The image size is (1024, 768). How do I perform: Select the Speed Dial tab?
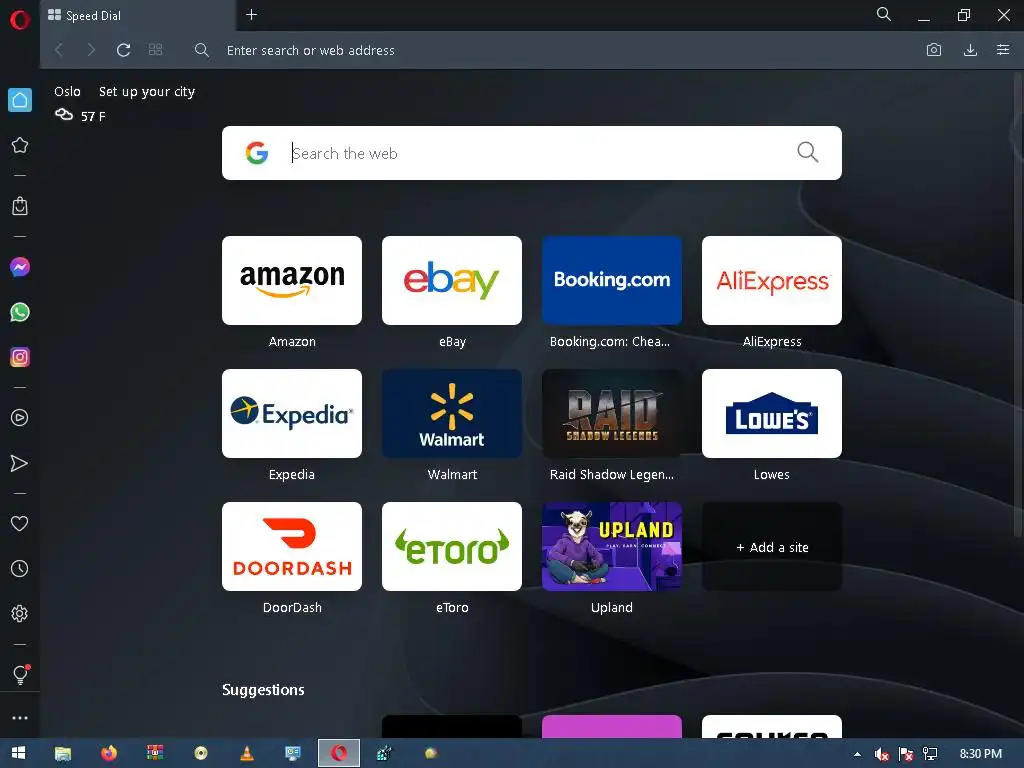tap(137, 16)
